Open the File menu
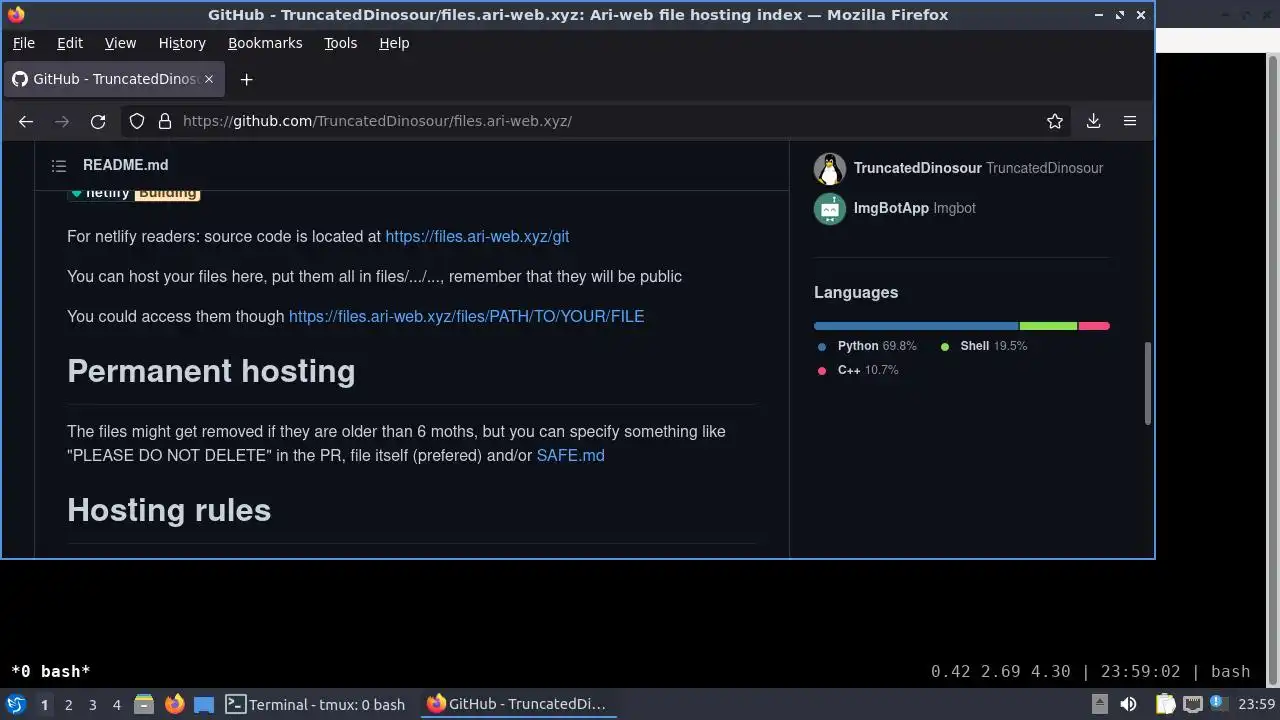 (24, 43)
